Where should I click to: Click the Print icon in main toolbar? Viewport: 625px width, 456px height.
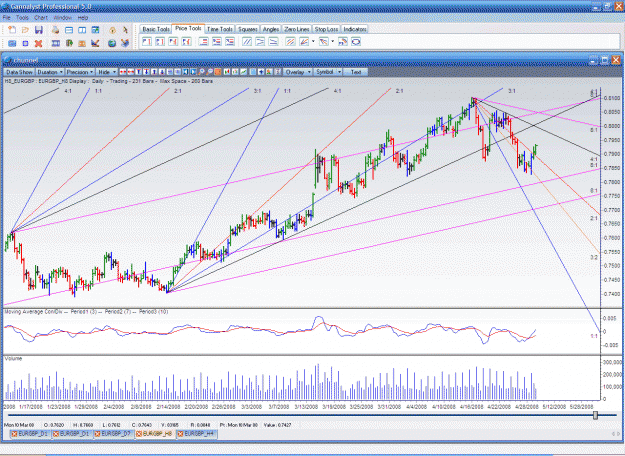55,30
